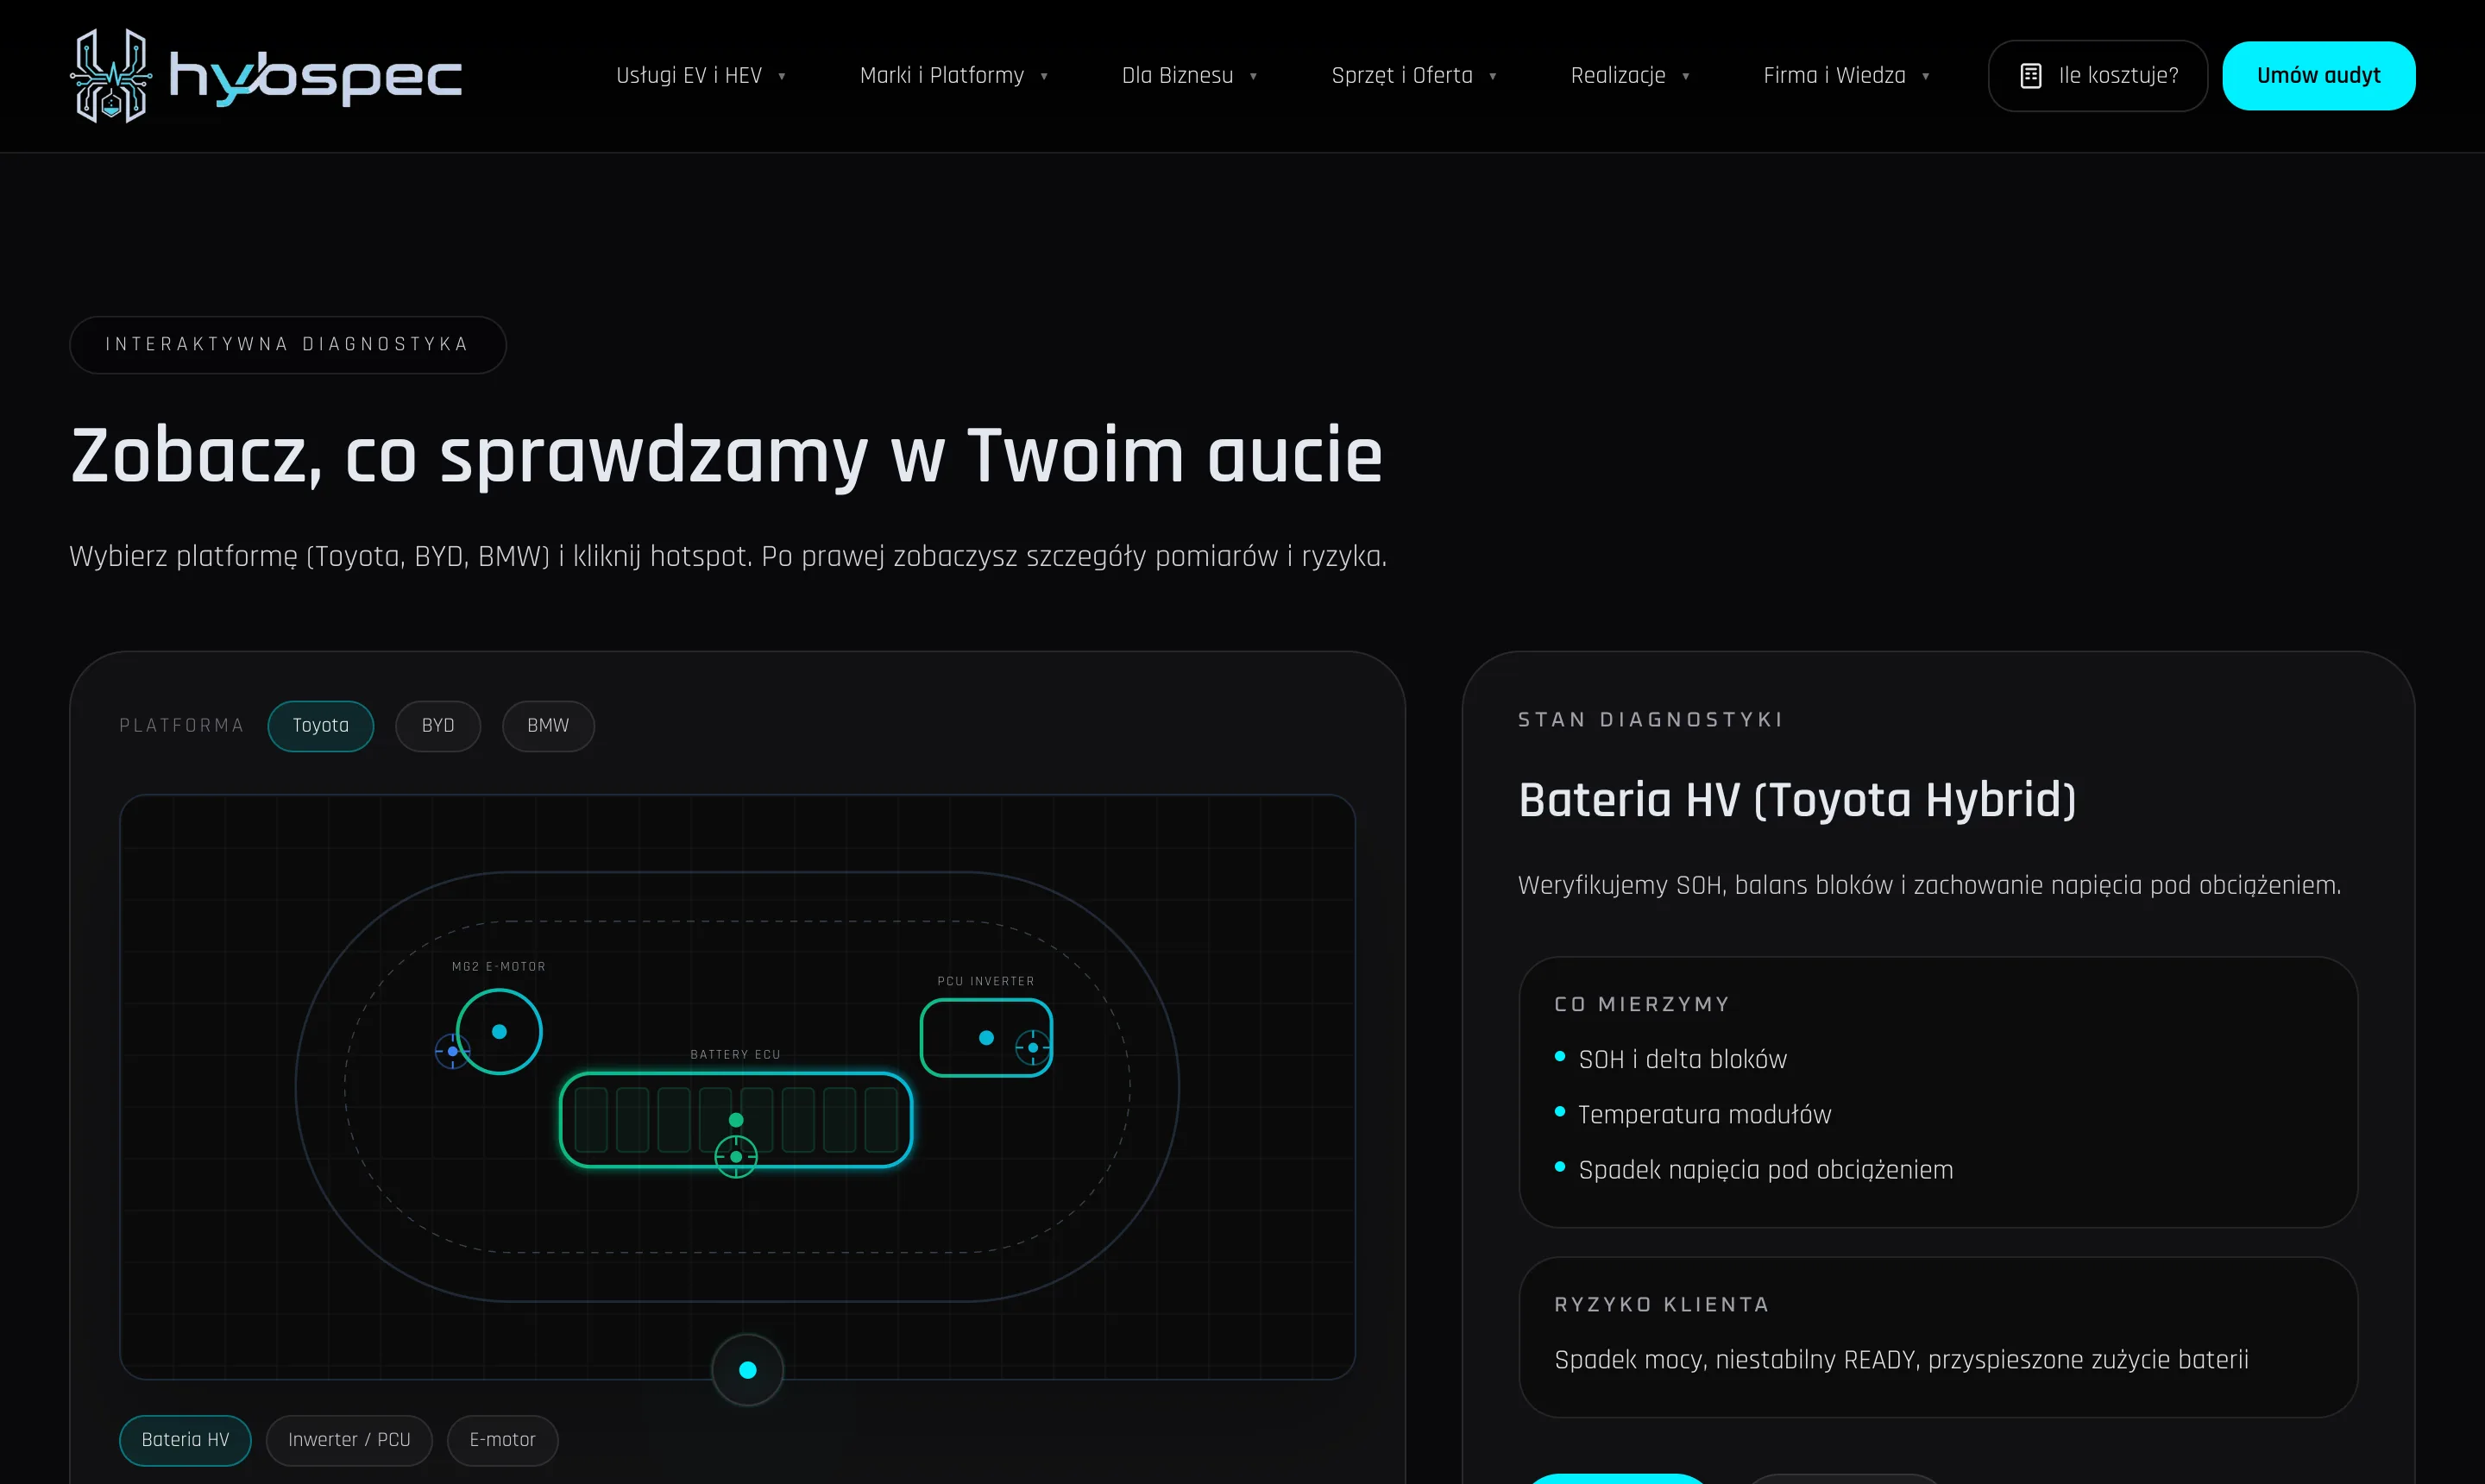Viewport: 2485px width, 1484px height.
Task: Open the Sprzęt i Oferta dropdown
Action: click(x=1414, y=76)
